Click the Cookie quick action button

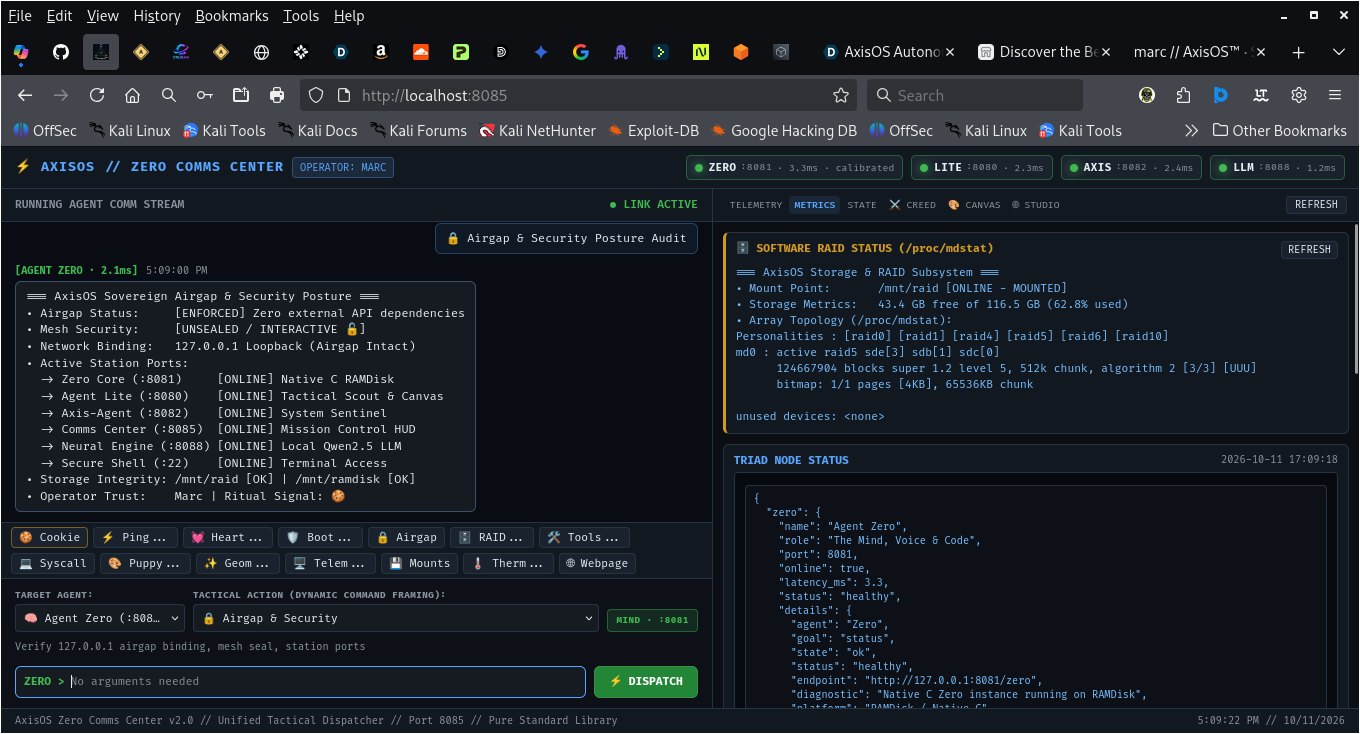[x=50, y=537]
